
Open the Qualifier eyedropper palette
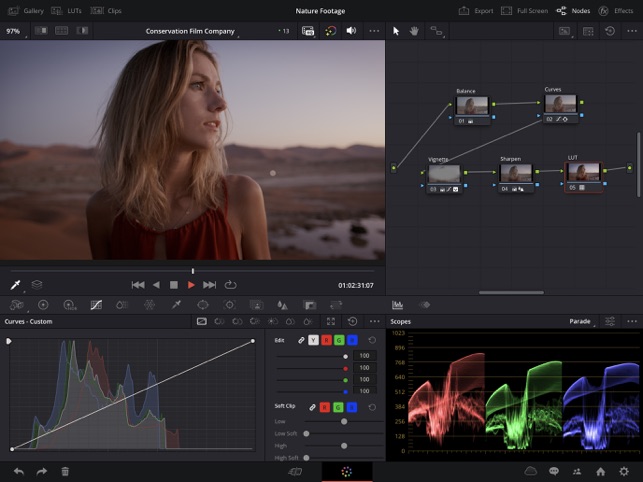pos(176,305)
